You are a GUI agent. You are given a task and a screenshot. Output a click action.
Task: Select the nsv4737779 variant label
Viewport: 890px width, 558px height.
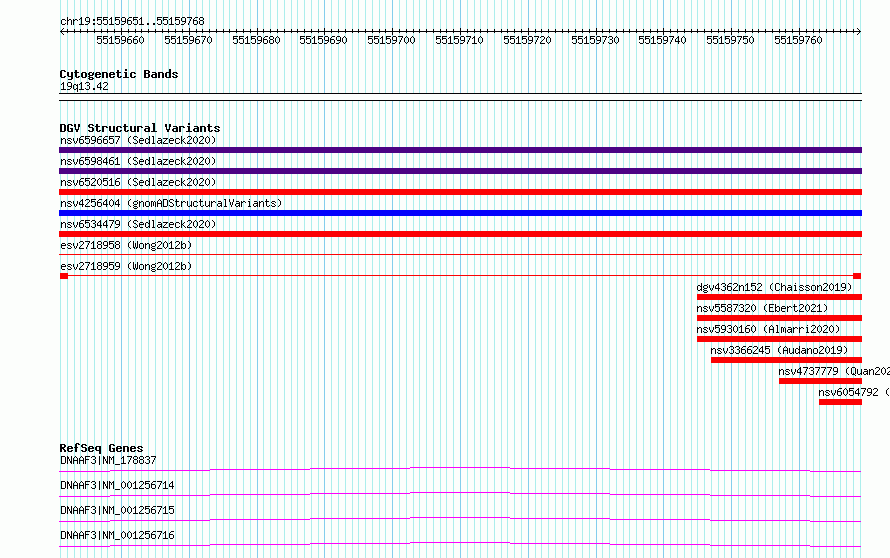[x=833, y=371]
